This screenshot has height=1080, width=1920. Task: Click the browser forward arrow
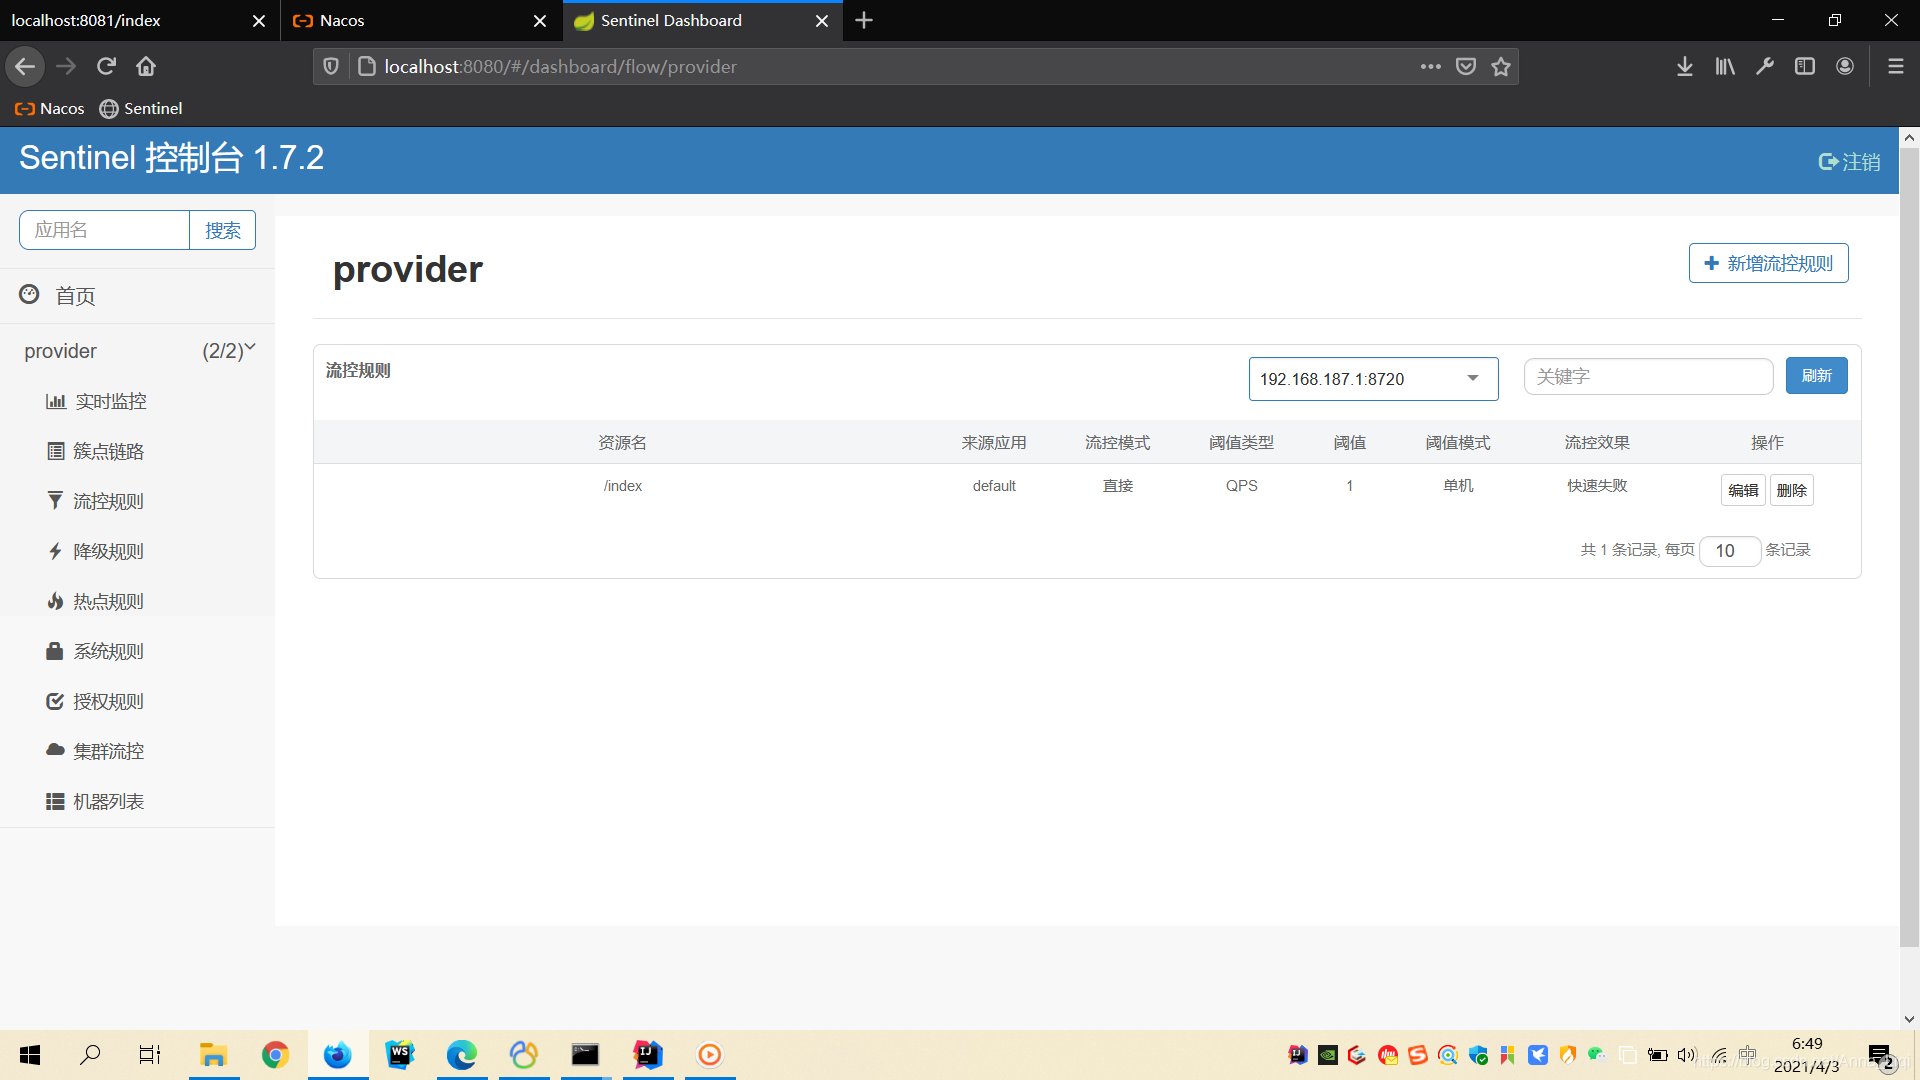(66, 66)
